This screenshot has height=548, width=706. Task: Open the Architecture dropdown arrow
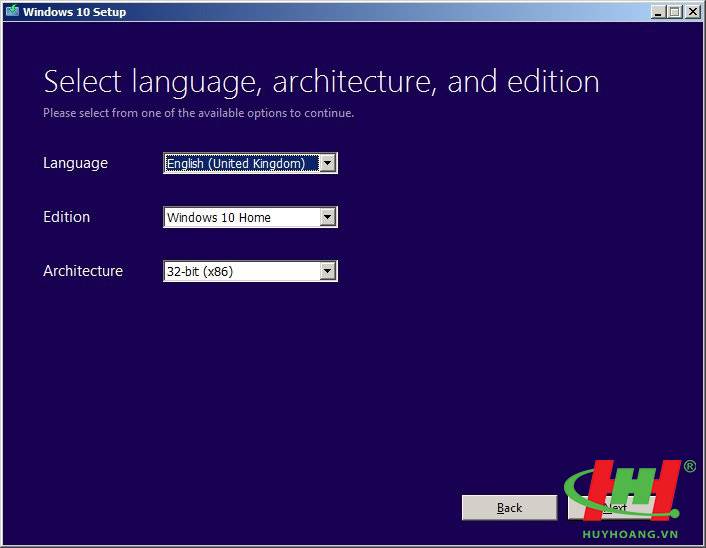click(328, 271)
